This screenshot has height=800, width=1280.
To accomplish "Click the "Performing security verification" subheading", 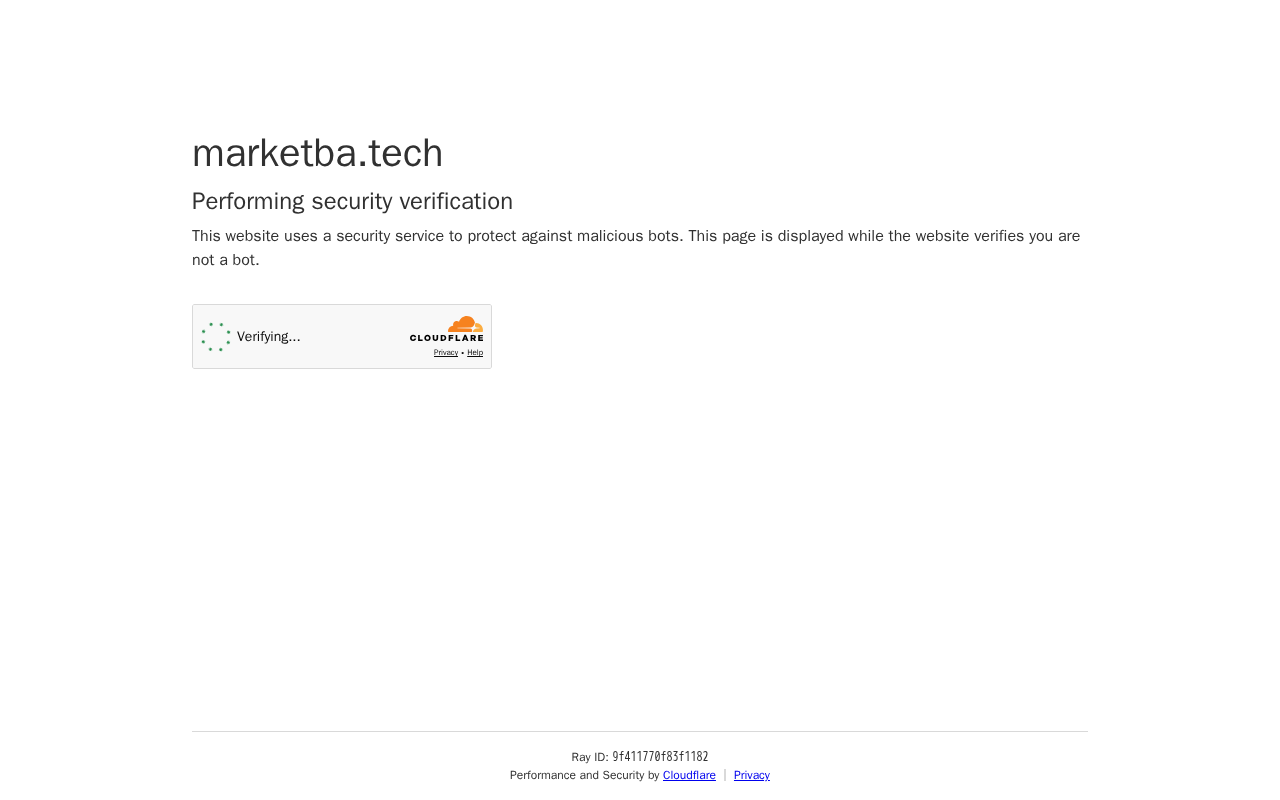I will coord(352,201).
